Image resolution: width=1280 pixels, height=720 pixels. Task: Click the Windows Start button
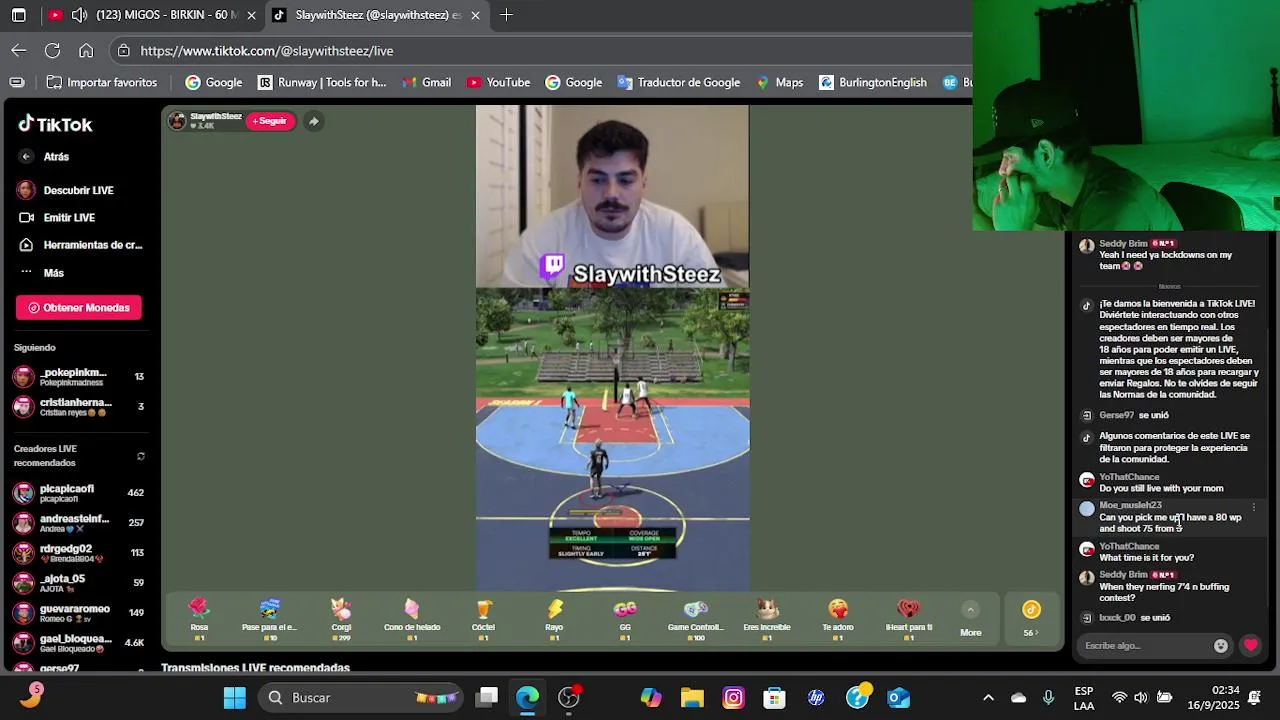pos(234,697)
